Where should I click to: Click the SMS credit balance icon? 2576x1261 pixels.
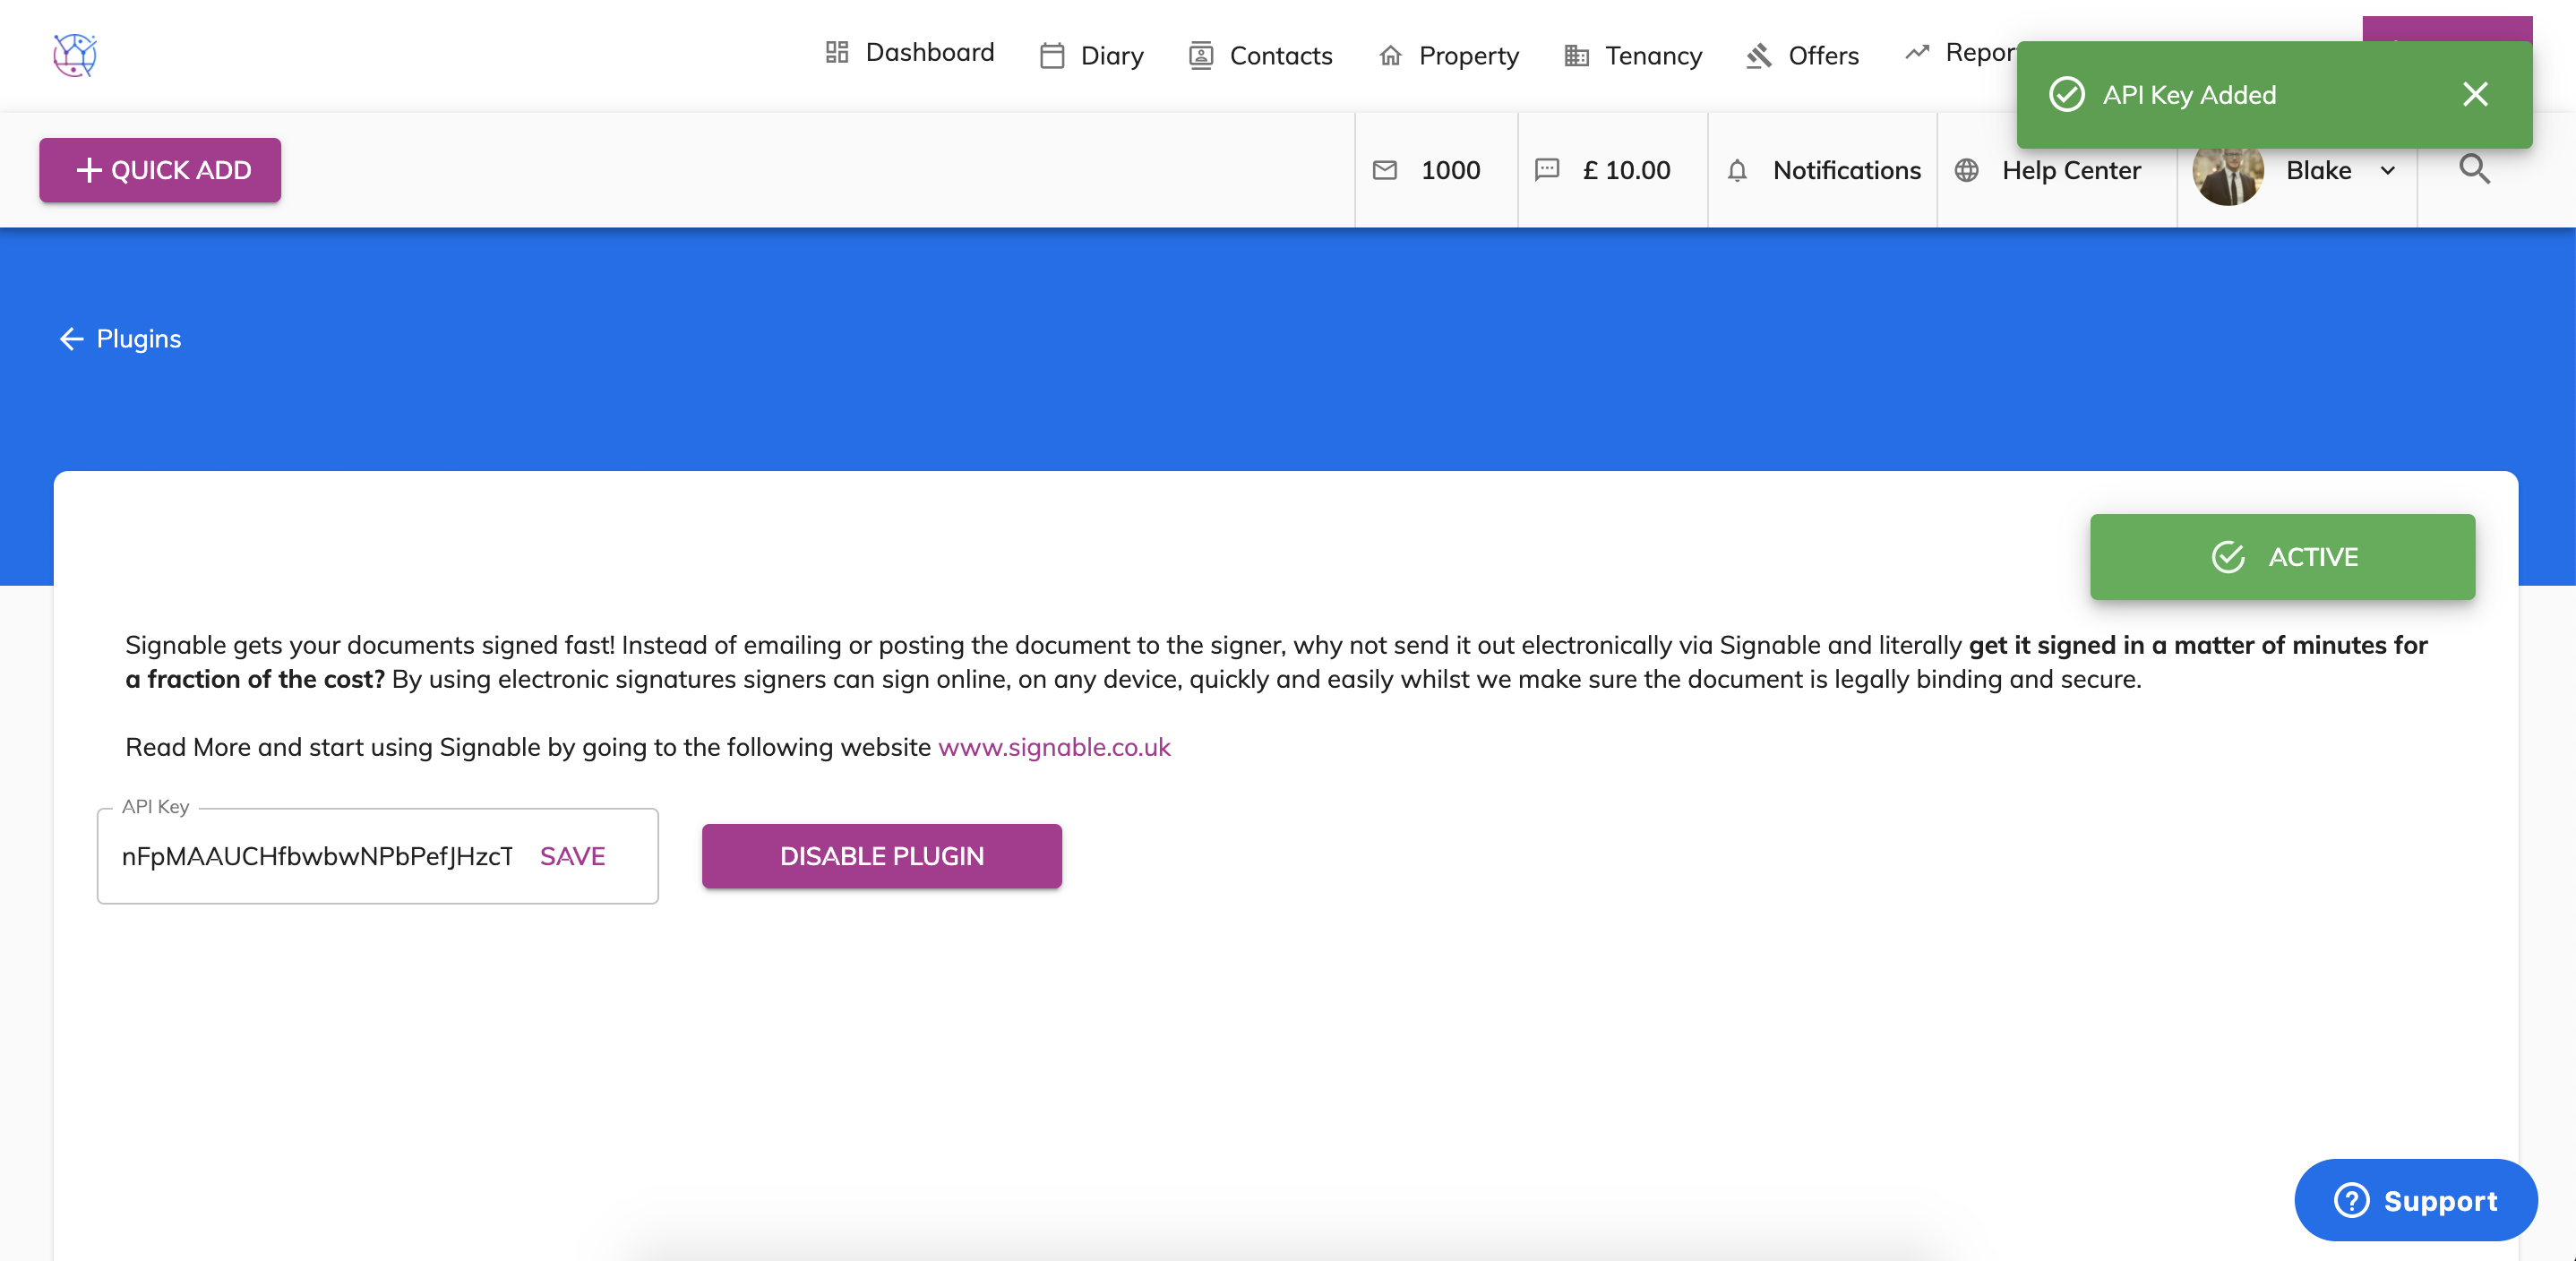(1547, 170)
